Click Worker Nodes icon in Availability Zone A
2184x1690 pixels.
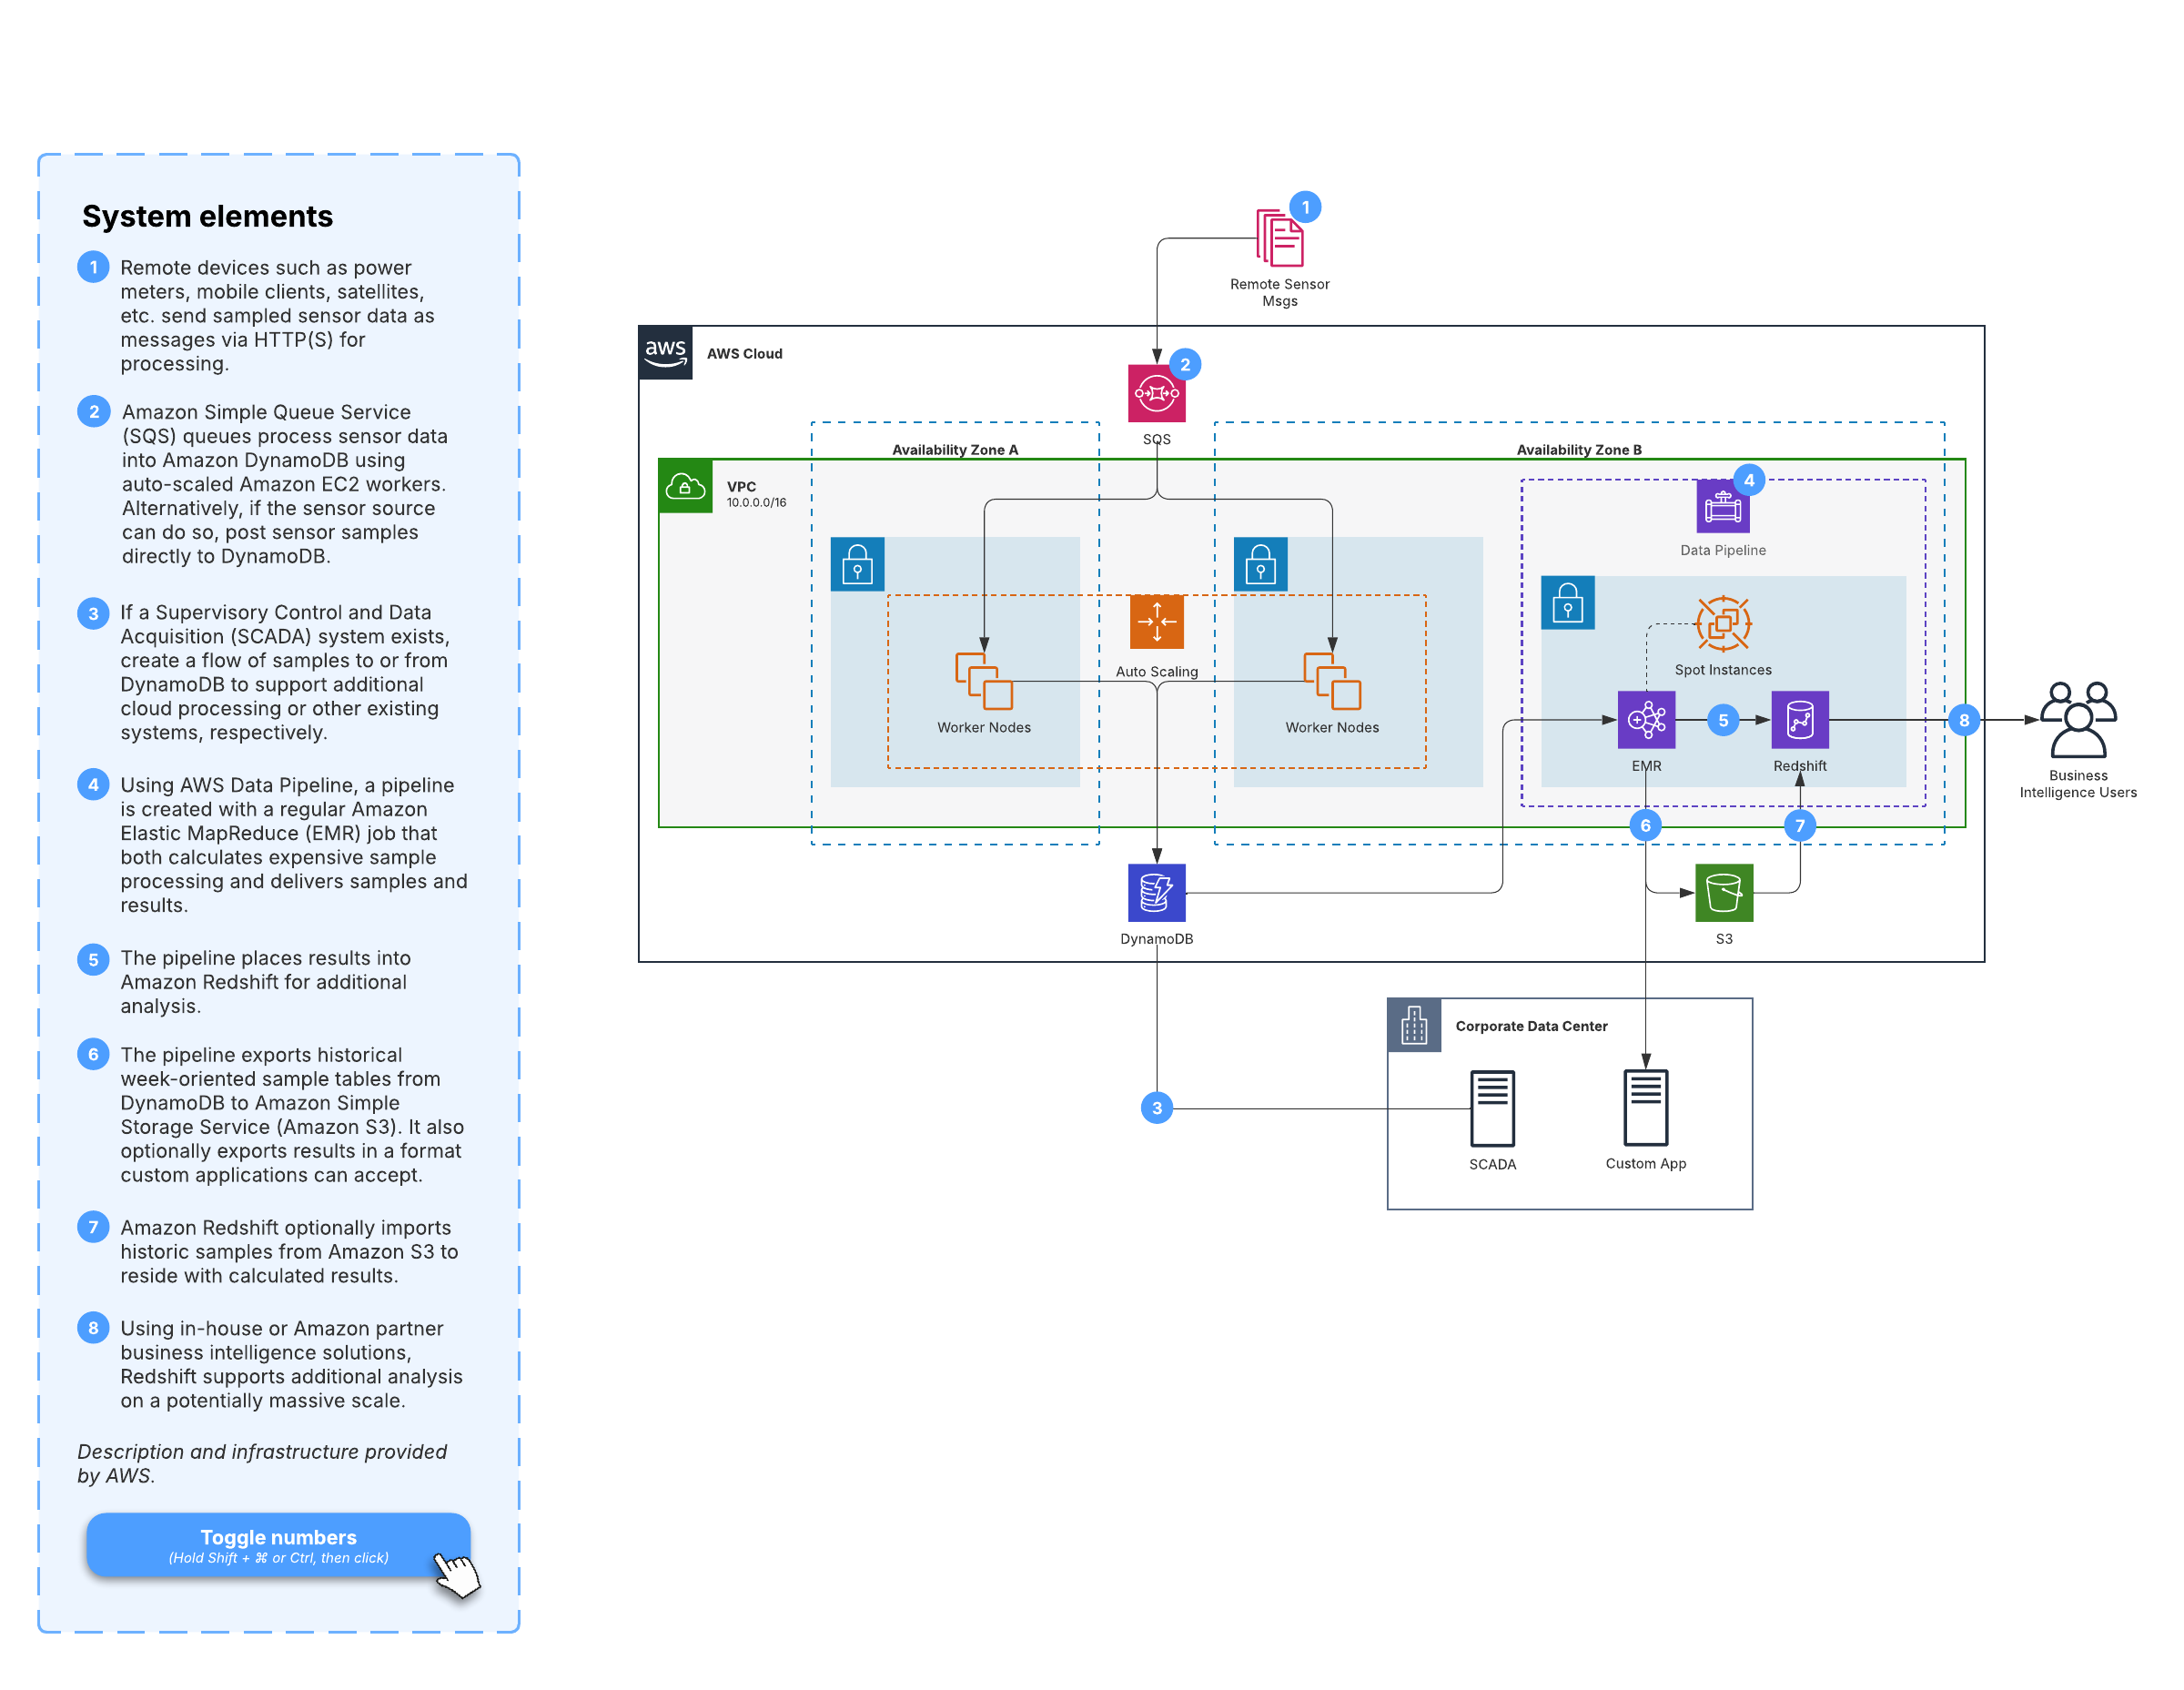click(983, 681)
